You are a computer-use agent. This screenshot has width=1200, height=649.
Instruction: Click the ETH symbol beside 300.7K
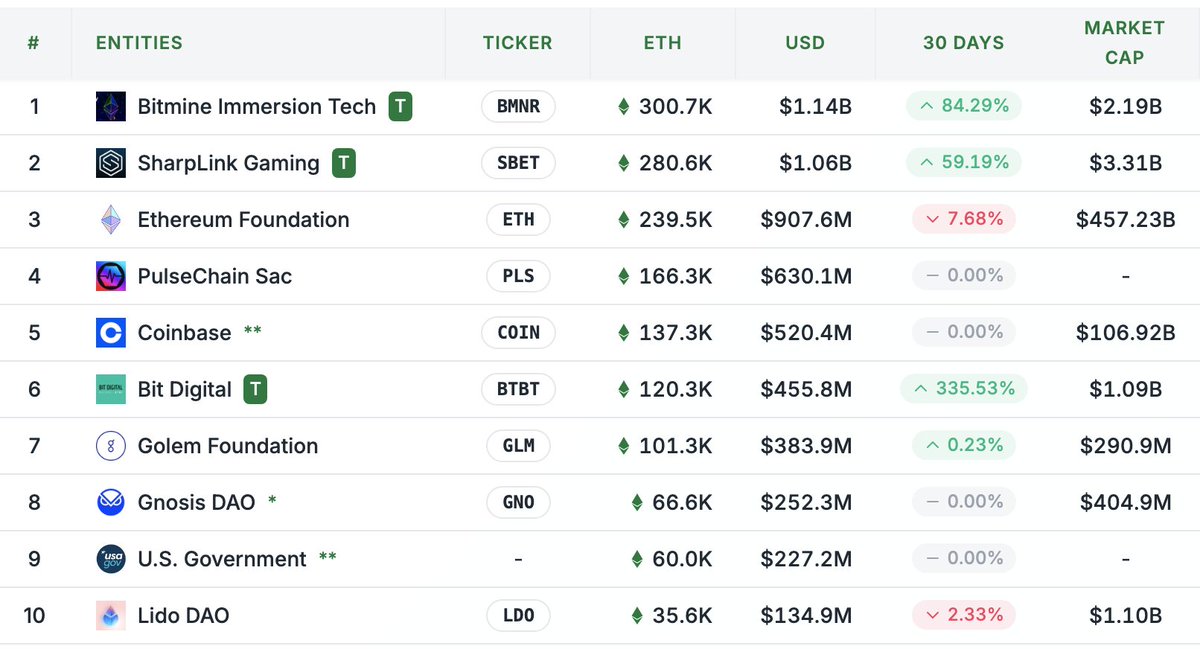point(624,107)
